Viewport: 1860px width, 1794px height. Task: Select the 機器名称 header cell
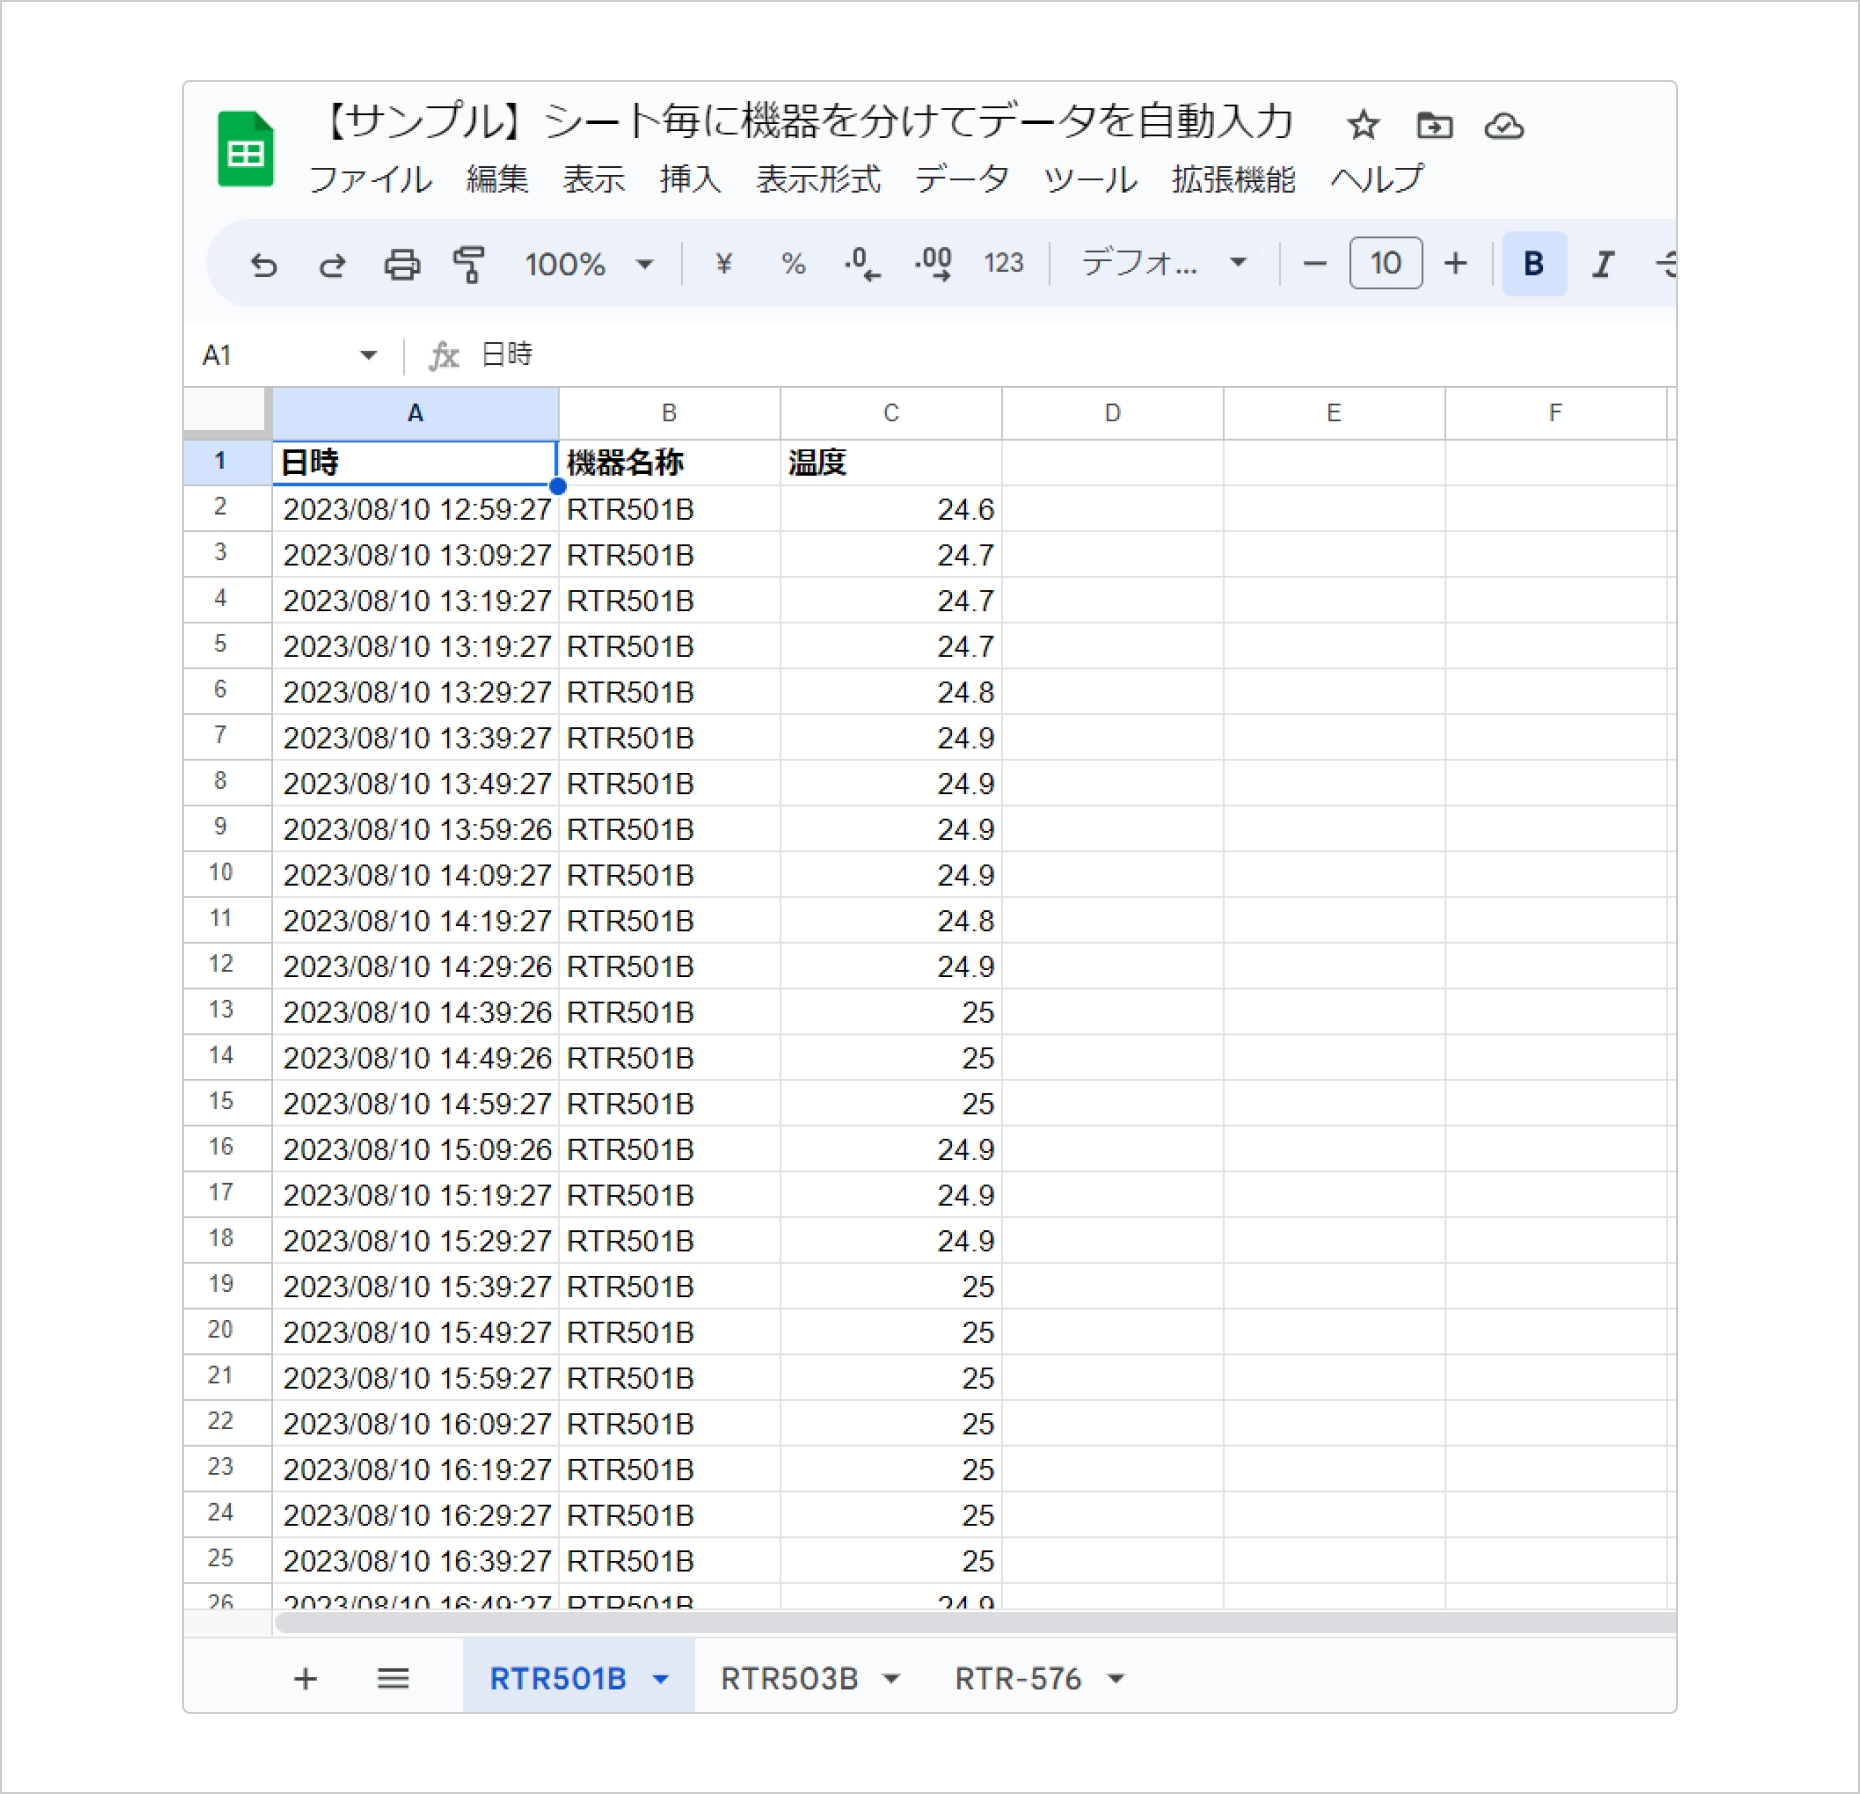coord(669,463)
